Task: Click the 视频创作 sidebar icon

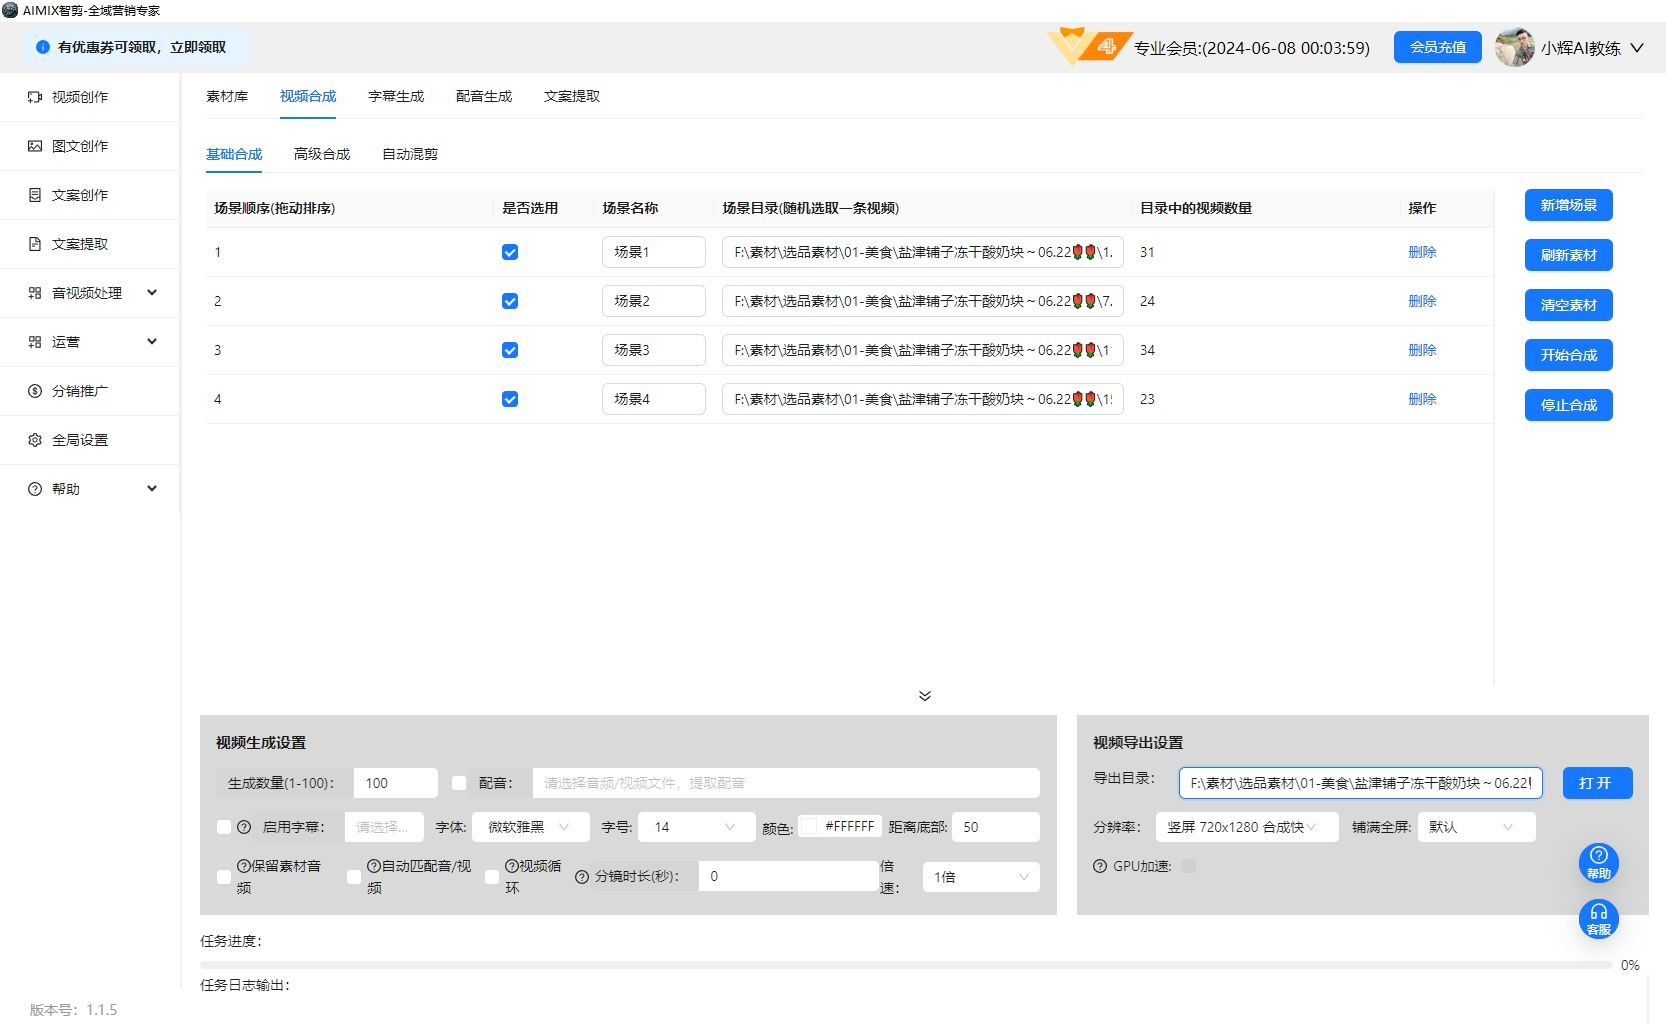Action: coord(35,97)
